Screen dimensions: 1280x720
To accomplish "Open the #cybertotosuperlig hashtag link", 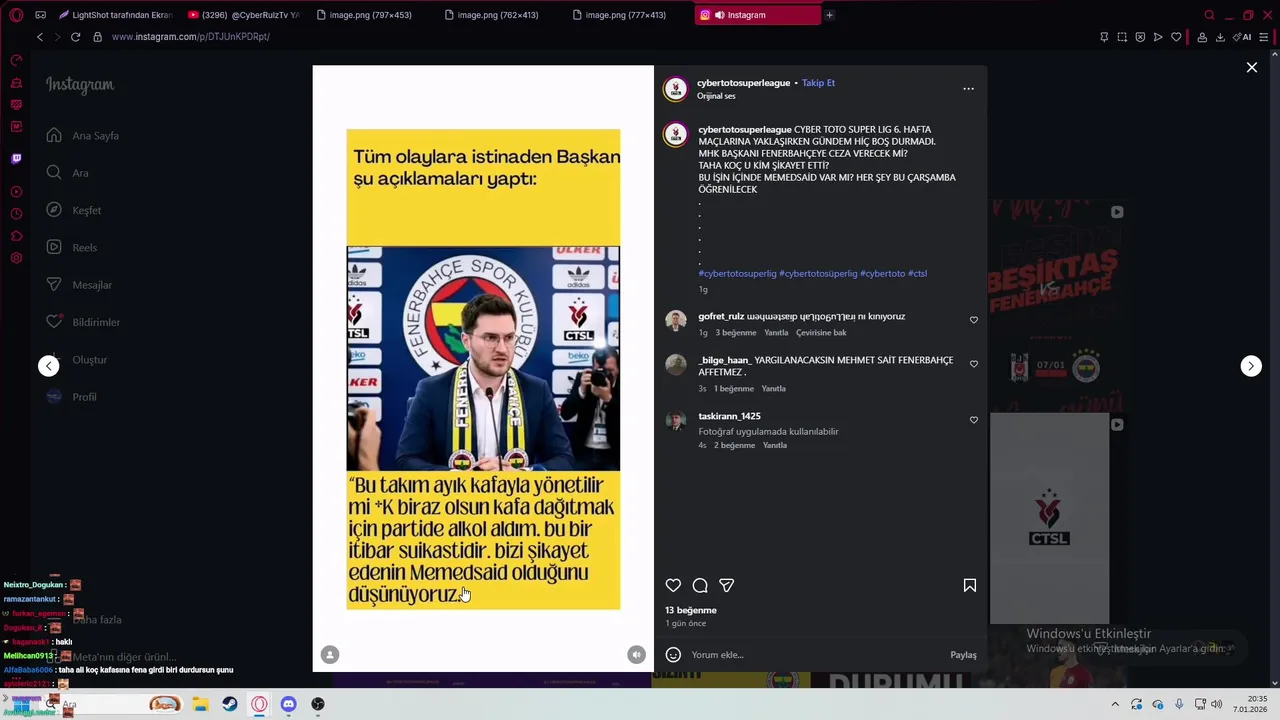I will click(737, 274).
